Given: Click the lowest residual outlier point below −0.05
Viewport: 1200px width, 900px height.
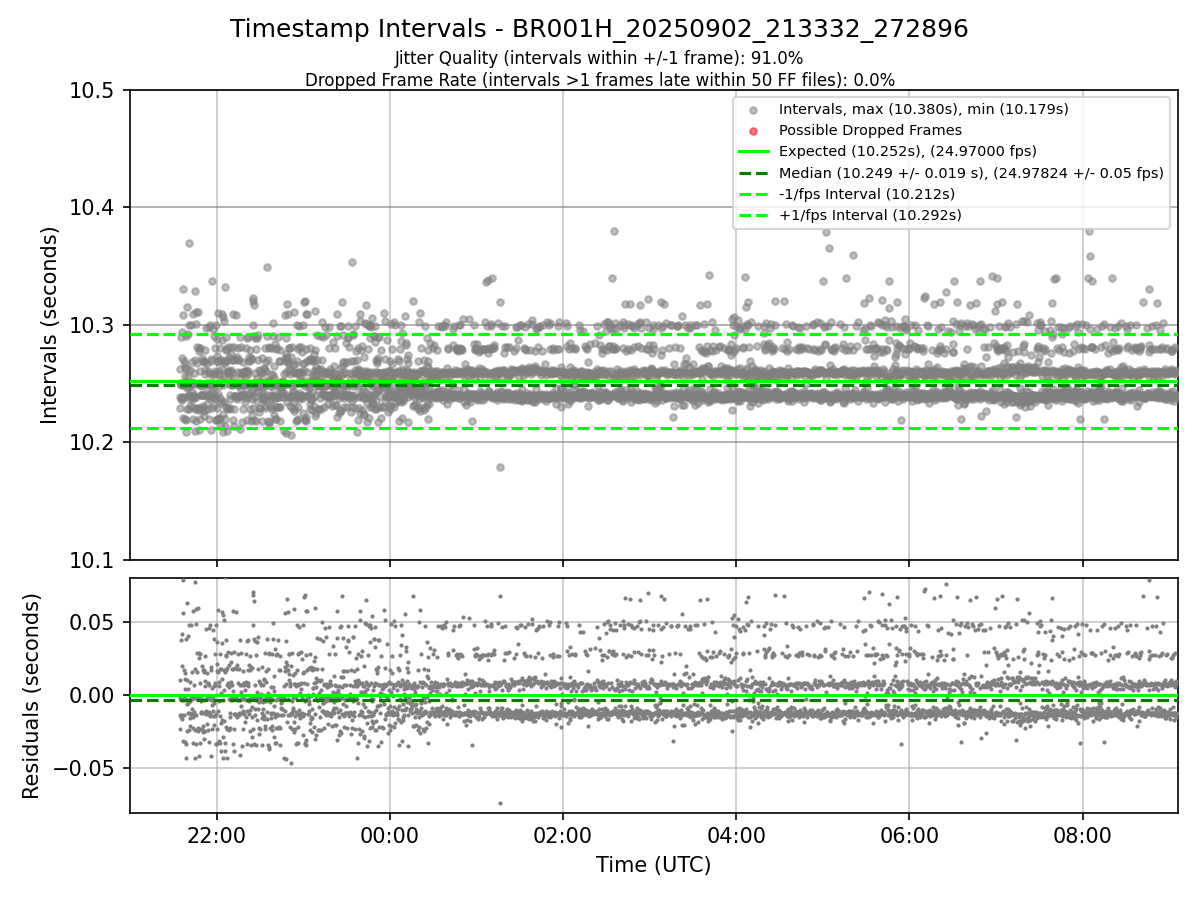Looking at the screenshot, I should pyautogui.click(x=500, y=803).
